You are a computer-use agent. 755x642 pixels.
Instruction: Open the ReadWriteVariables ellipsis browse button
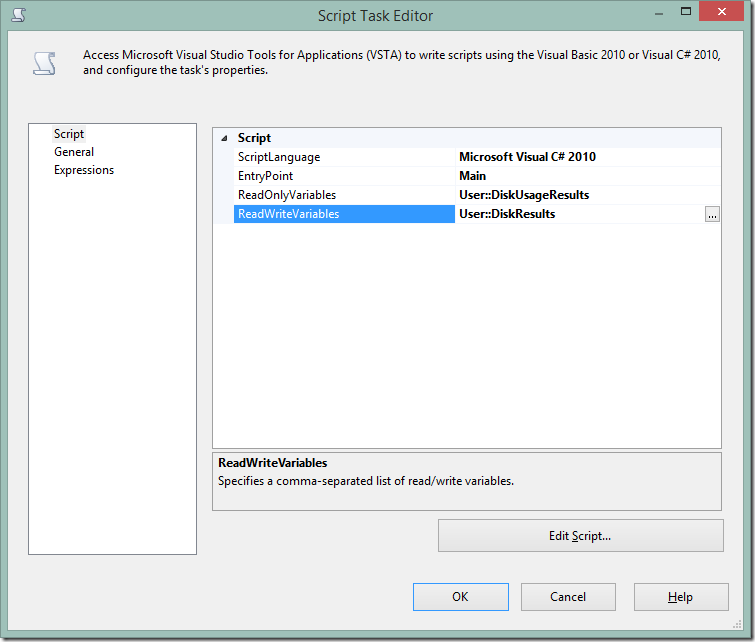(712, 214)
